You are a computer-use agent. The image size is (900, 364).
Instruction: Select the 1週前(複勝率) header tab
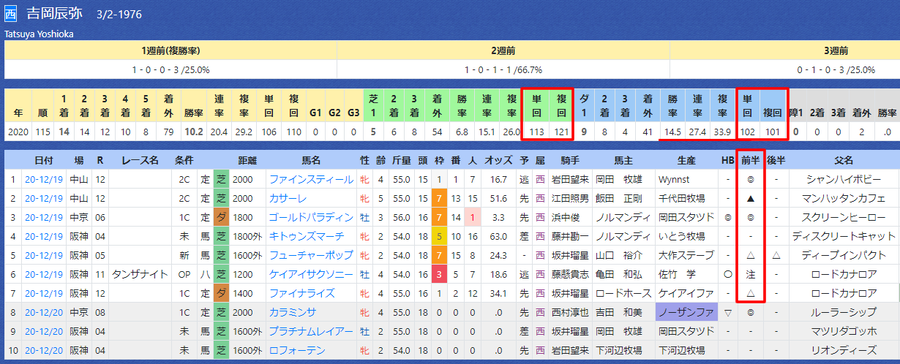(170, 51)
